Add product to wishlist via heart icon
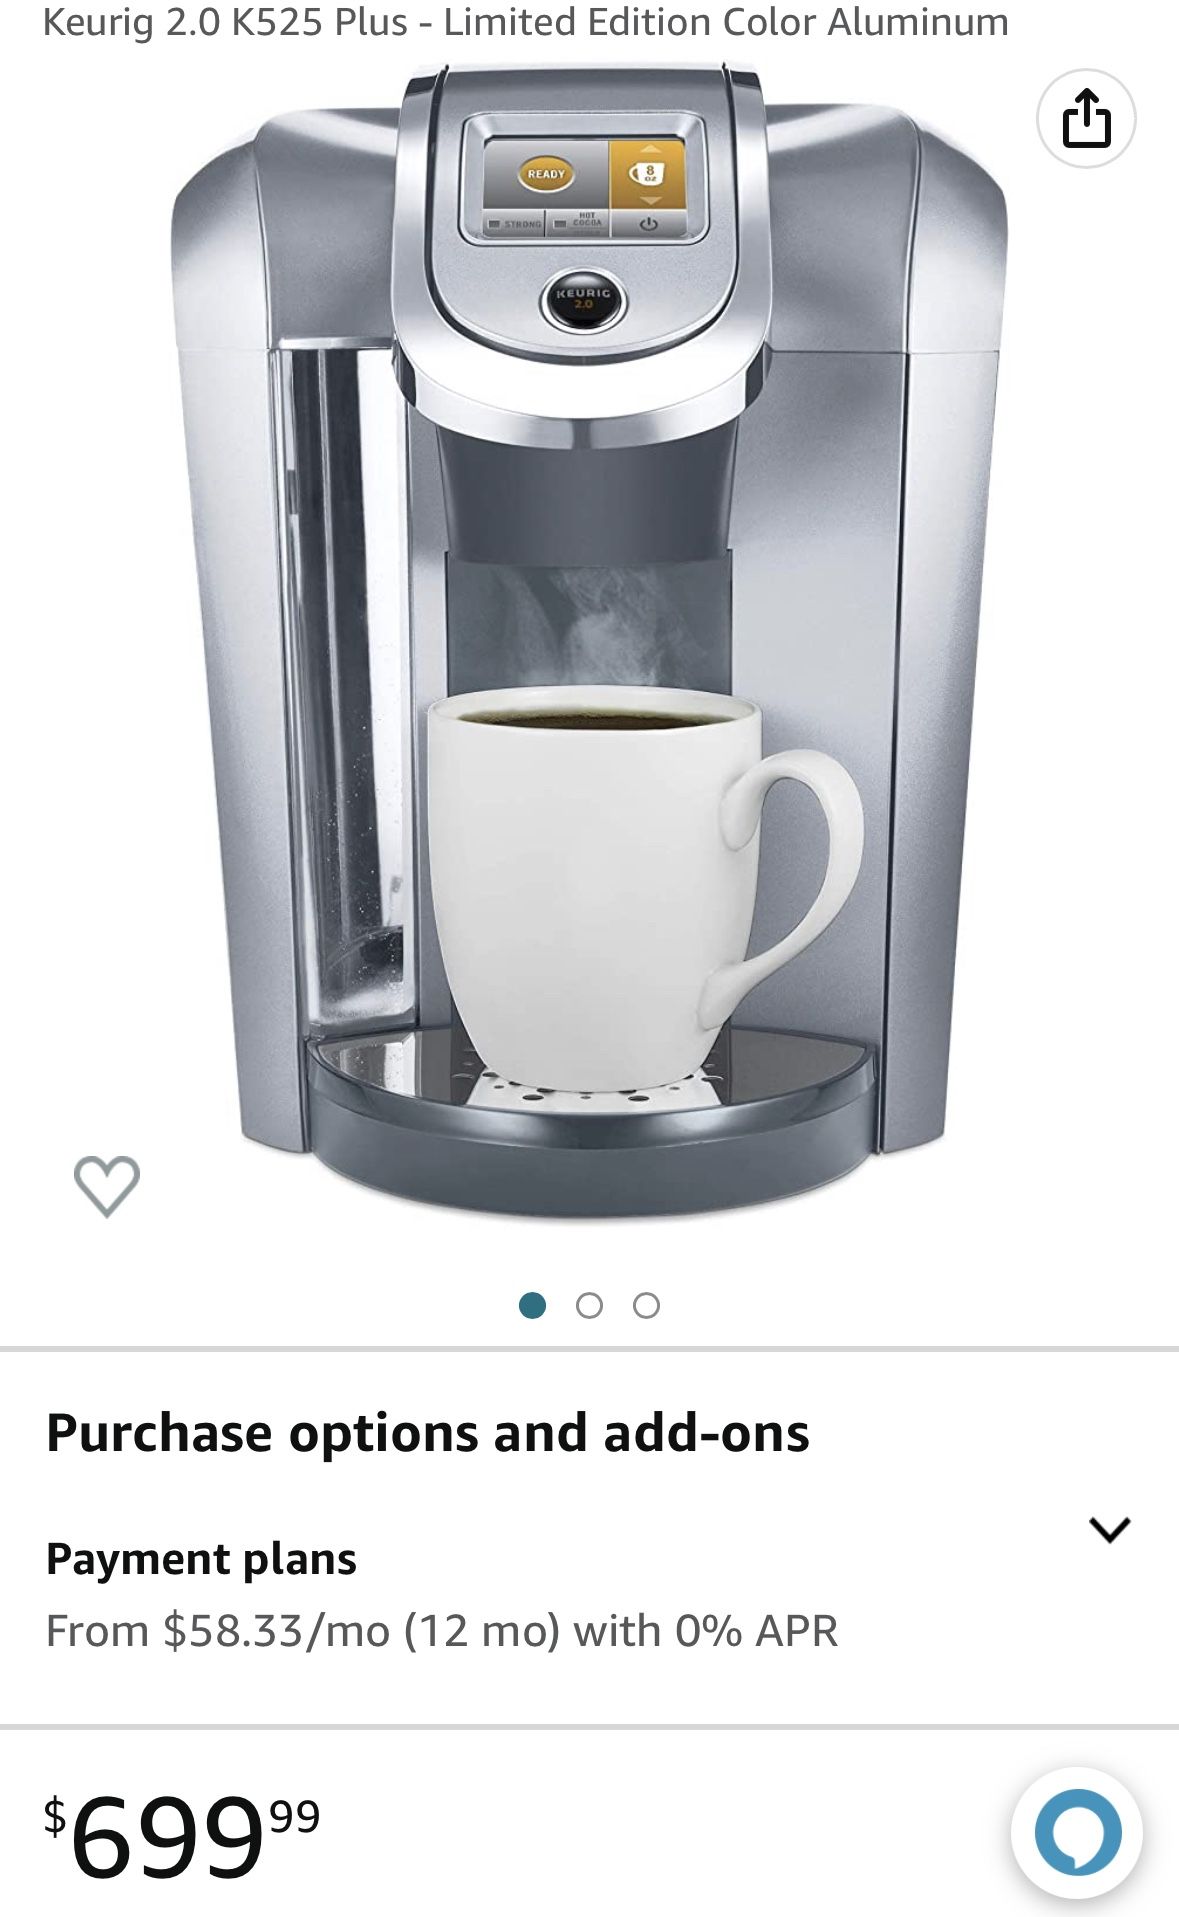The width and height of the screenshot is (1179, 1917). coord(107,1186)
